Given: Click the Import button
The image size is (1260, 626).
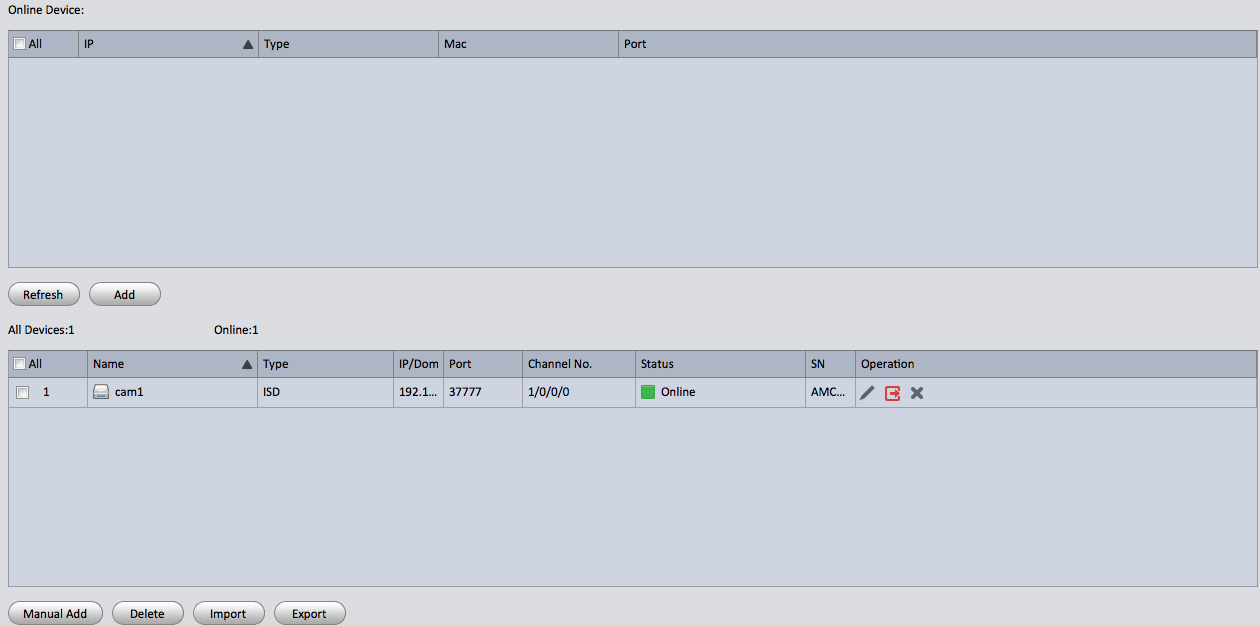Looking at the screenshot, I should click(x=228, y=614).
